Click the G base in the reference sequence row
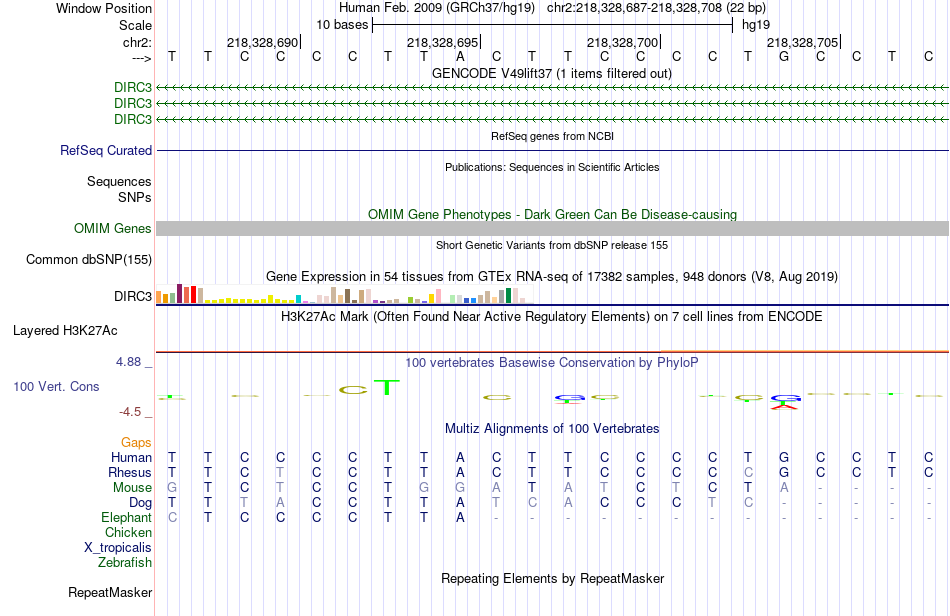 point(784,56)
